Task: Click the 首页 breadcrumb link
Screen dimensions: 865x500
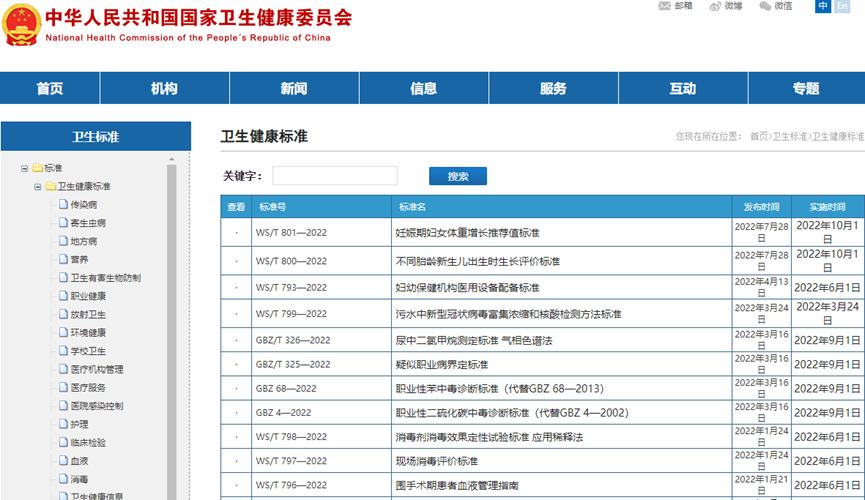Action: coord(759,136)
